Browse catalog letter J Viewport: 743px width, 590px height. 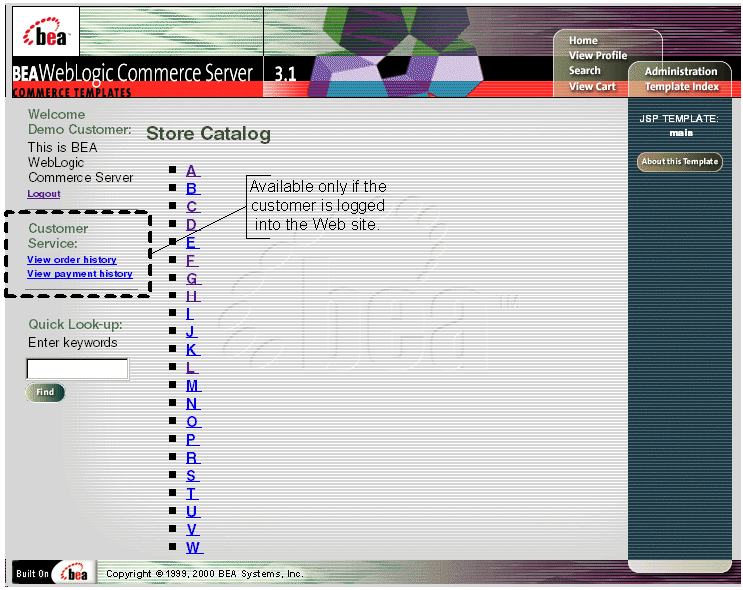pyautogui.click(x=191, y=332)
